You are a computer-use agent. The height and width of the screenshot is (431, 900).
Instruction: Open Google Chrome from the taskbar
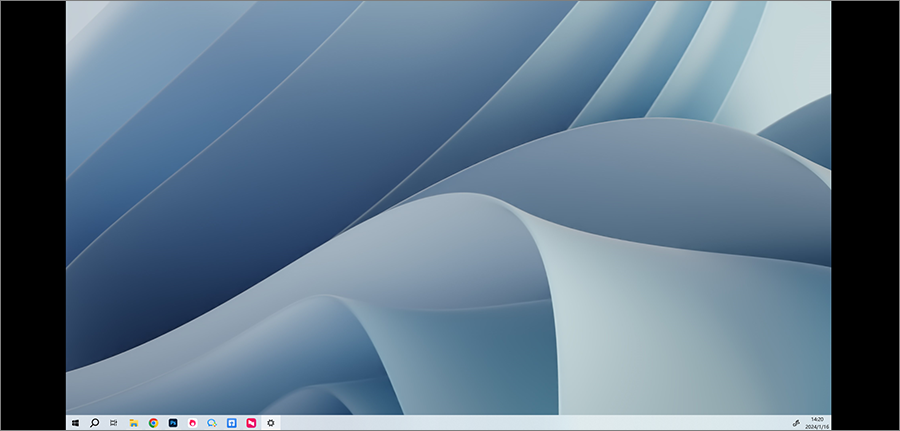tap(153, 423)
